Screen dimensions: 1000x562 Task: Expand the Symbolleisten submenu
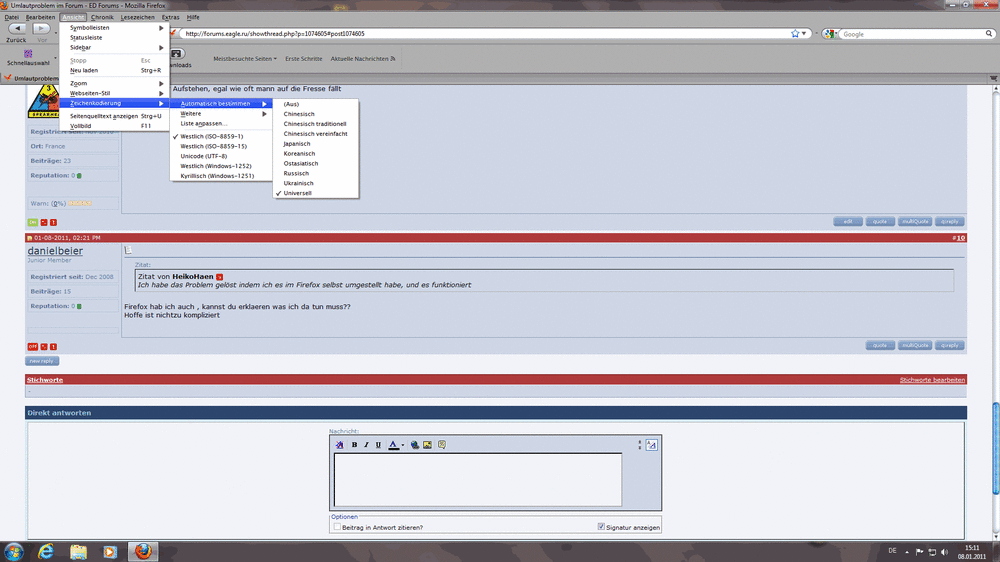coord(114,27)
